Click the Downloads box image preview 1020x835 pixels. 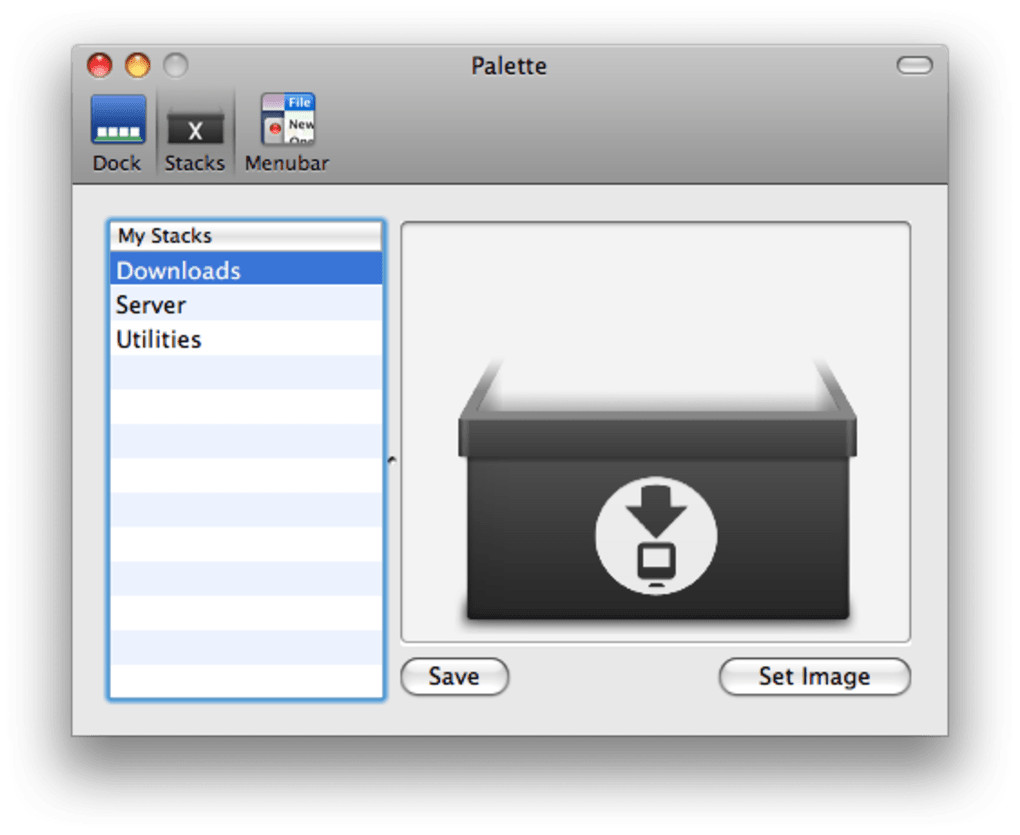(x=656, y=432)
